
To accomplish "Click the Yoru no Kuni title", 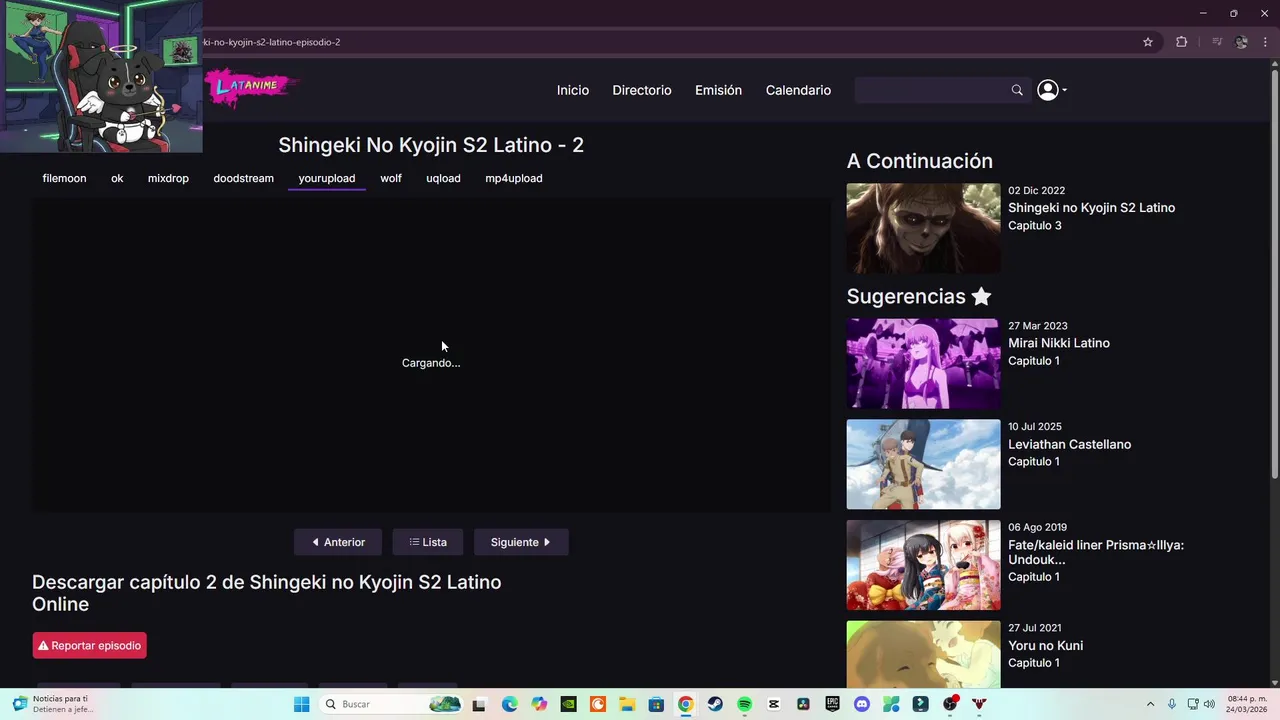I will click(1045, 646).
